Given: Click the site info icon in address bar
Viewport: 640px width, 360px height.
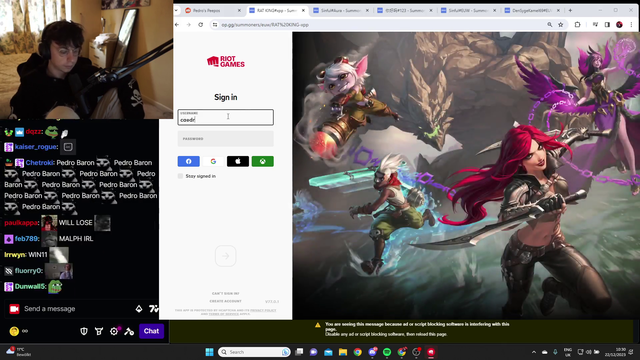Looking at the screenshot, I should pyautogui.click(x=215, y=25).
